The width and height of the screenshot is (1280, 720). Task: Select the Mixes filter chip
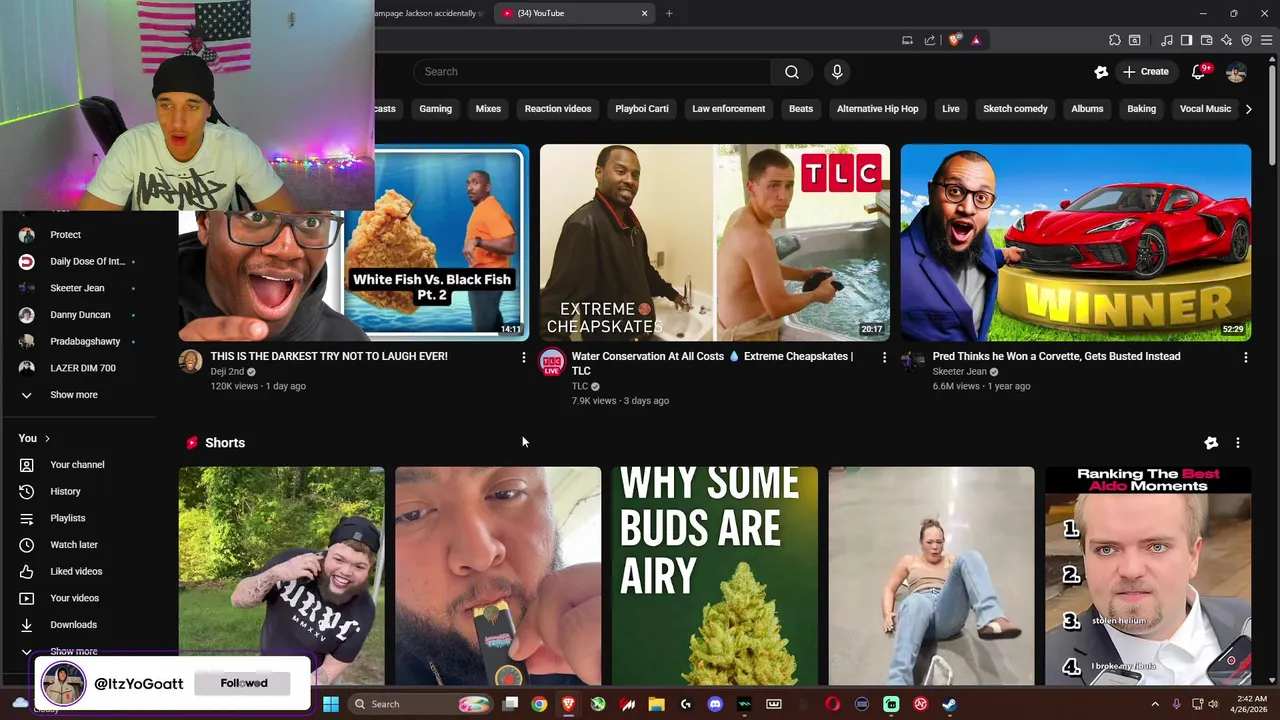pos(488,109)
